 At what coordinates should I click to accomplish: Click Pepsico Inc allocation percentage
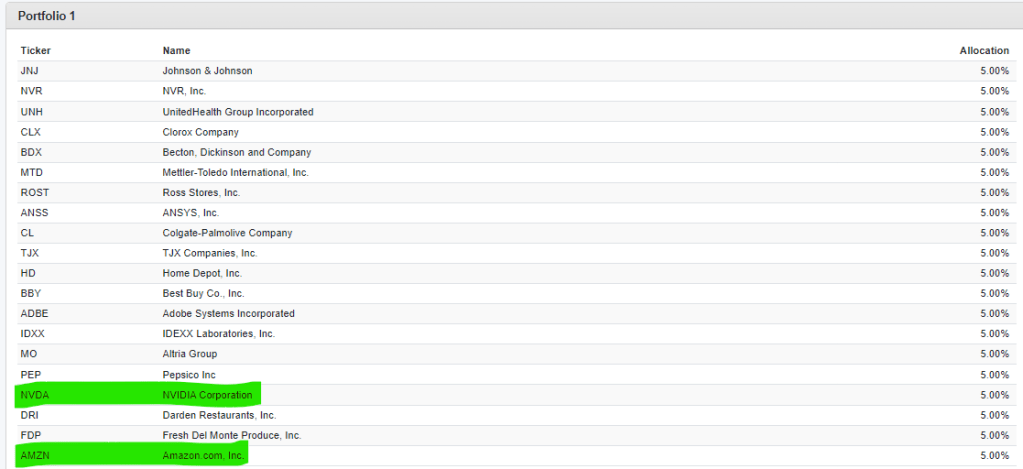pos(993,374)
